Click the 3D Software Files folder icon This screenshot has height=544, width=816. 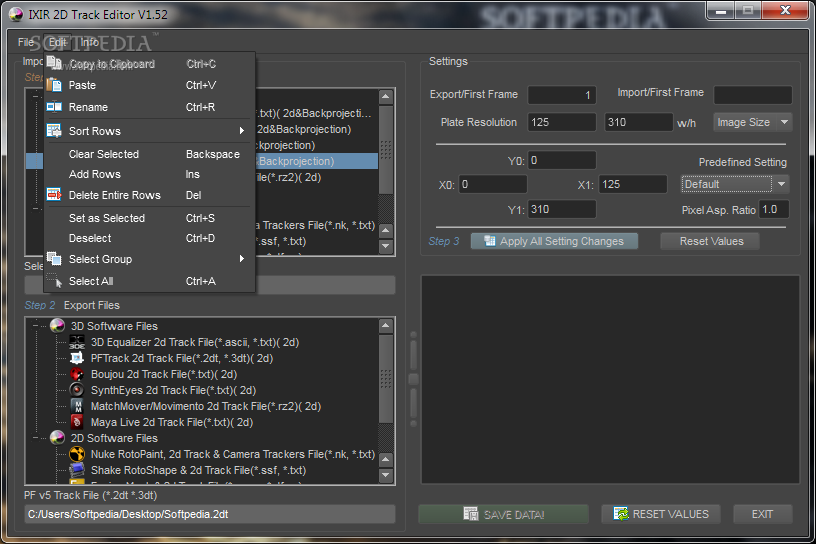[57, 326]
